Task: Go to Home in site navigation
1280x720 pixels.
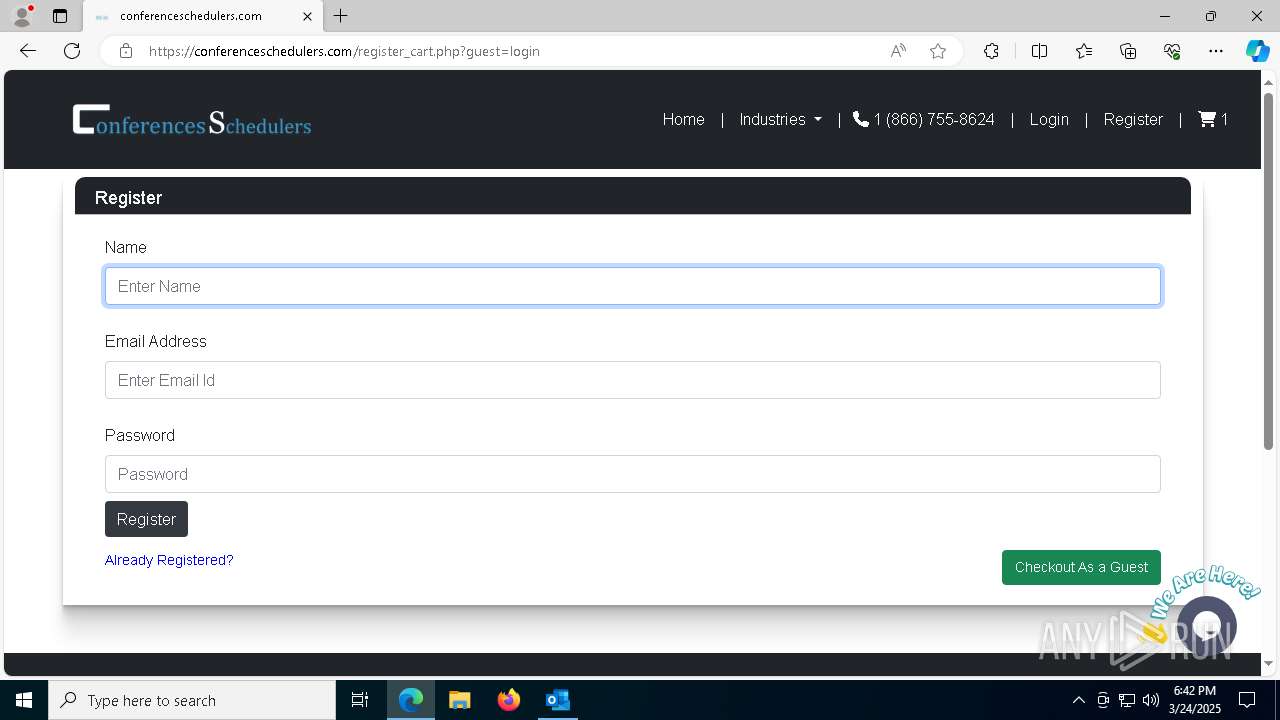Action: [684, 119]
